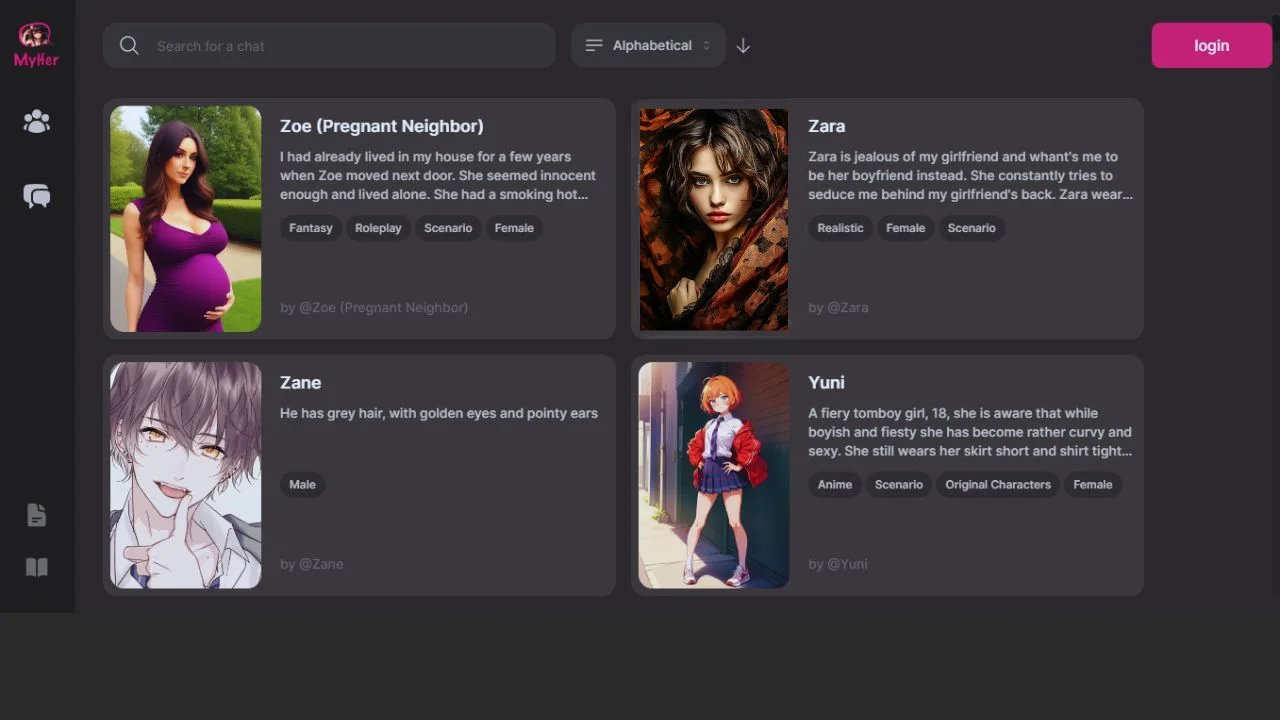Click the Zara card title
The image size is (1280, 720).
(826, 126)
